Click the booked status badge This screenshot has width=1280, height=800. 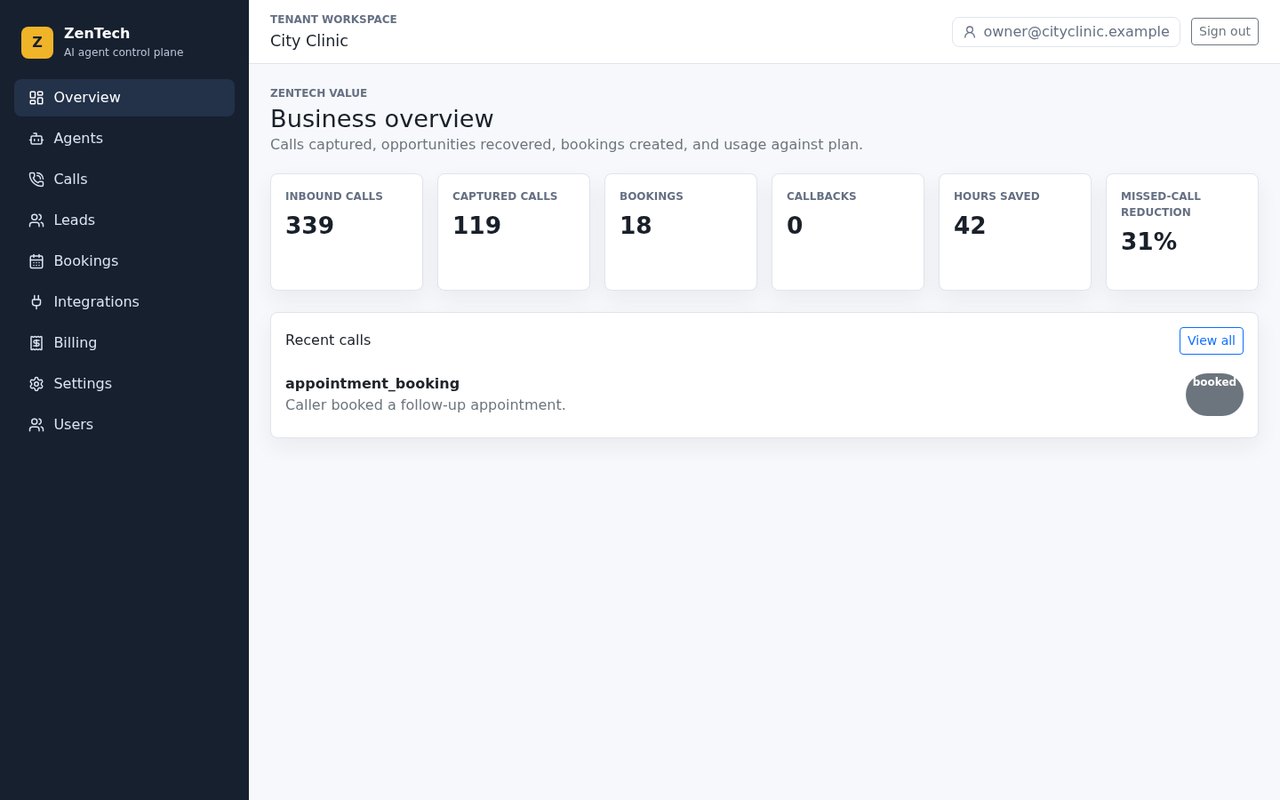click(x=1214, y=394)
